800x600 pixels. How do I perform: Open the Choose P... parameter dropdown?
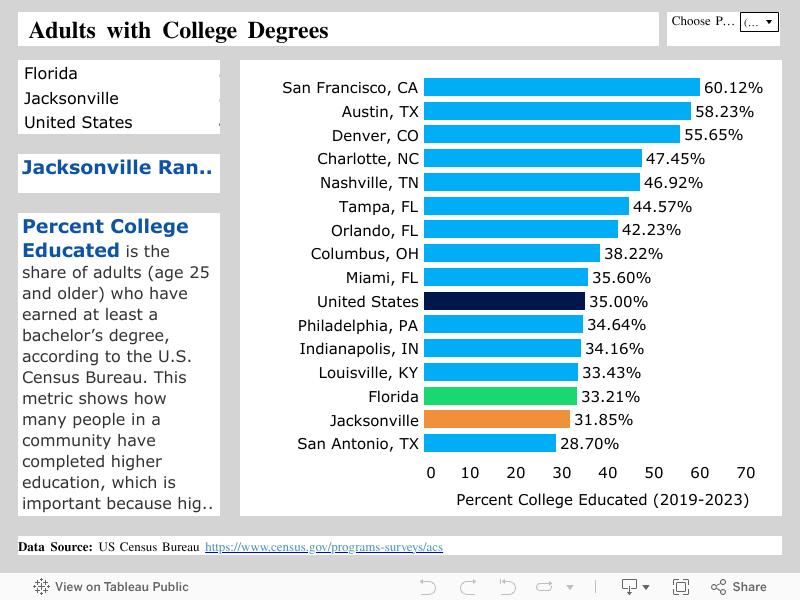click(x=759, y=21)
